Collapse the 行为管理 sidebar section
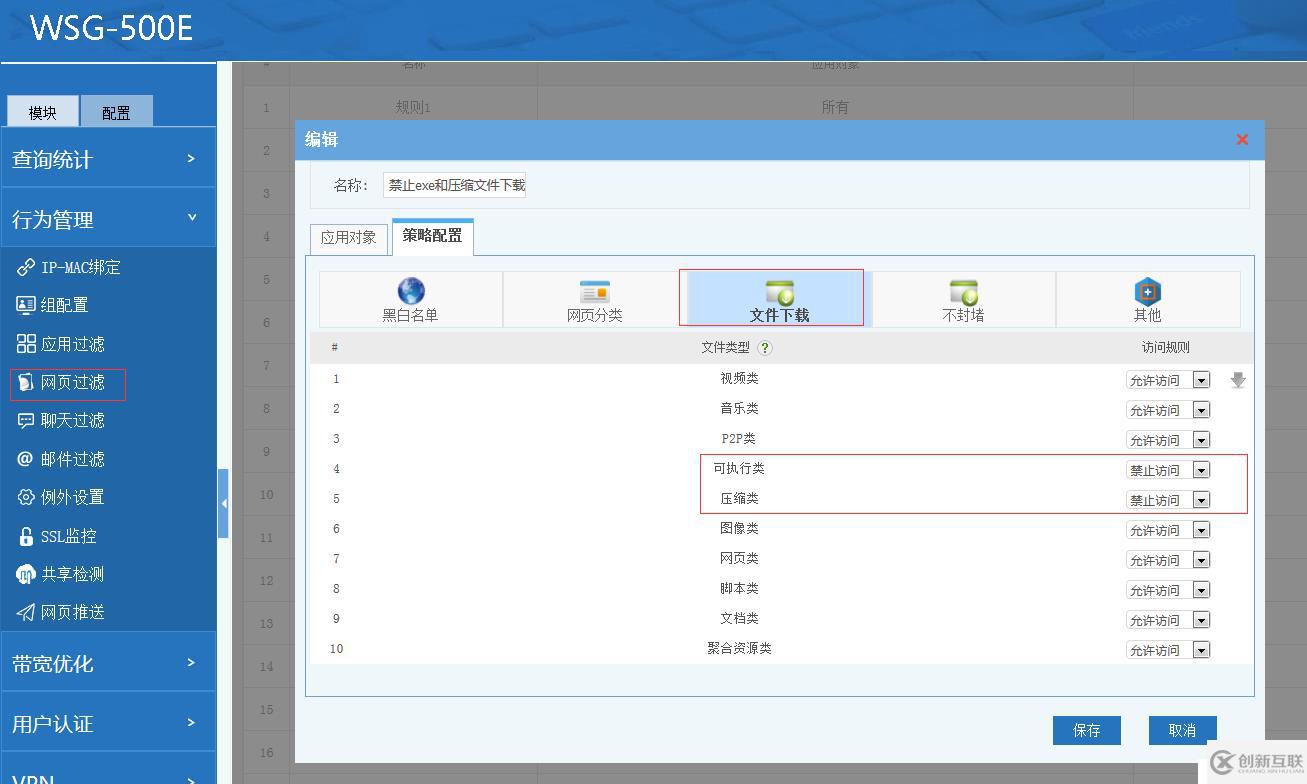This screenshot has width=1307, height=784. pos(108,219)
